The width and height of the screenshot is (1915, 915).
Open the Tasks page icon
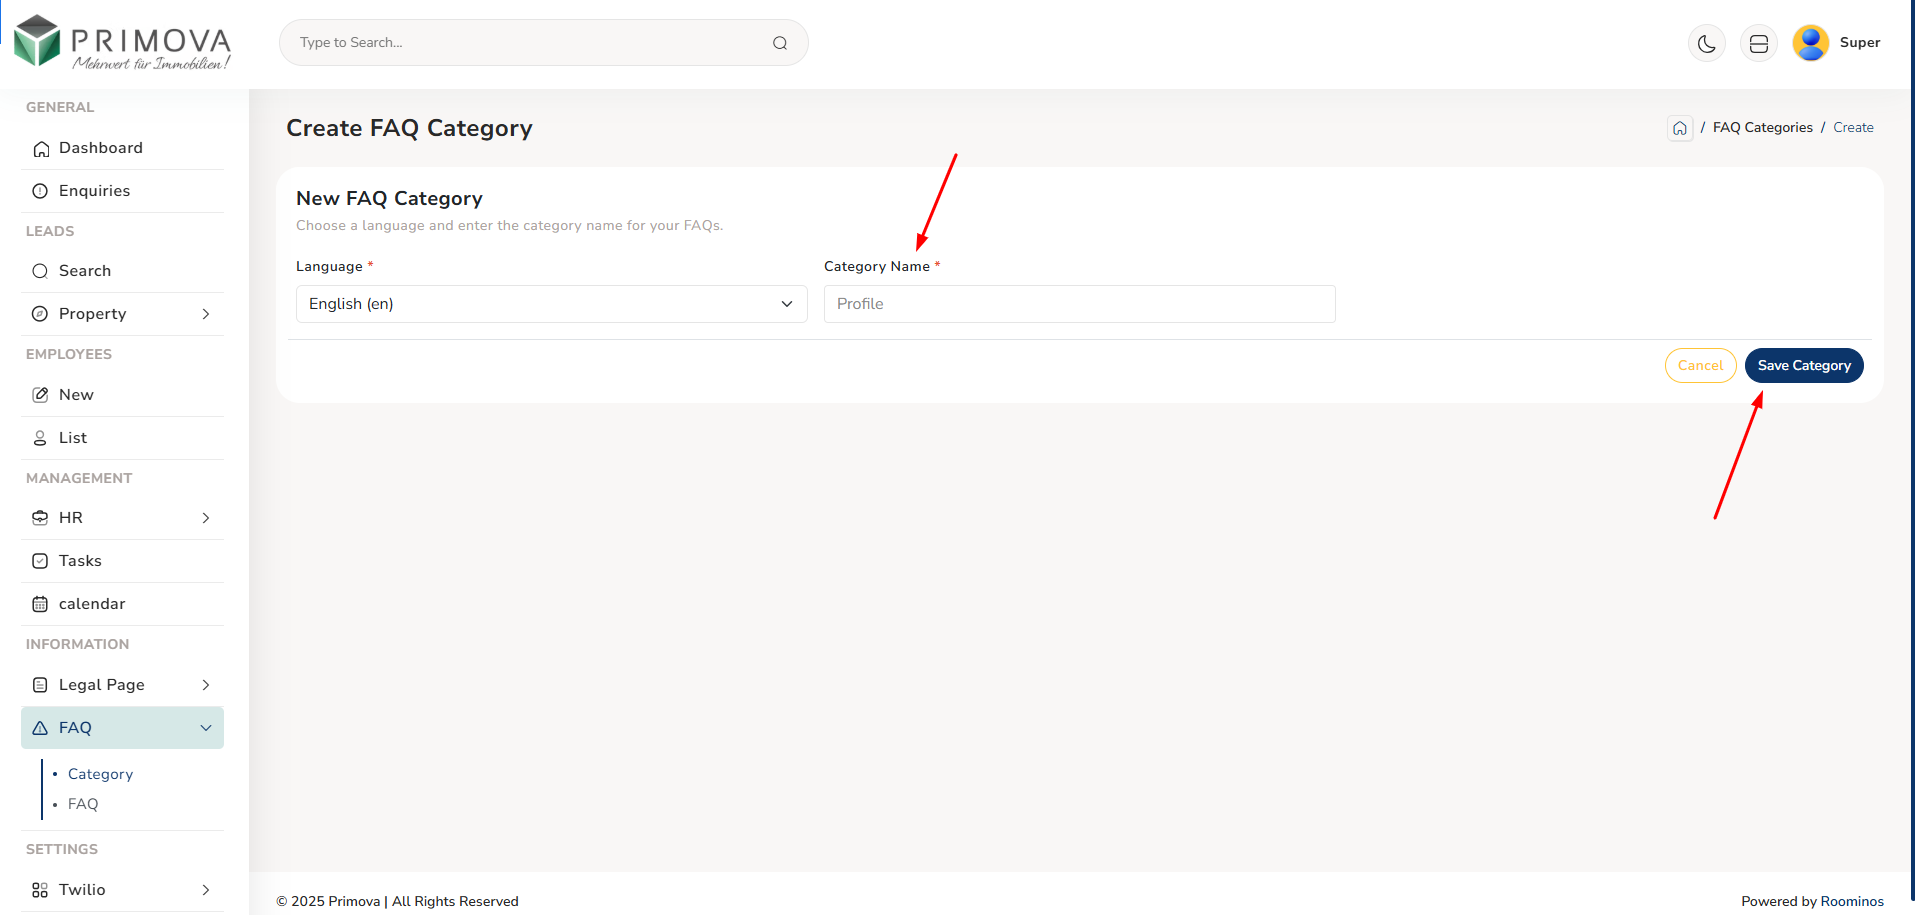click(x=40, y=561)
